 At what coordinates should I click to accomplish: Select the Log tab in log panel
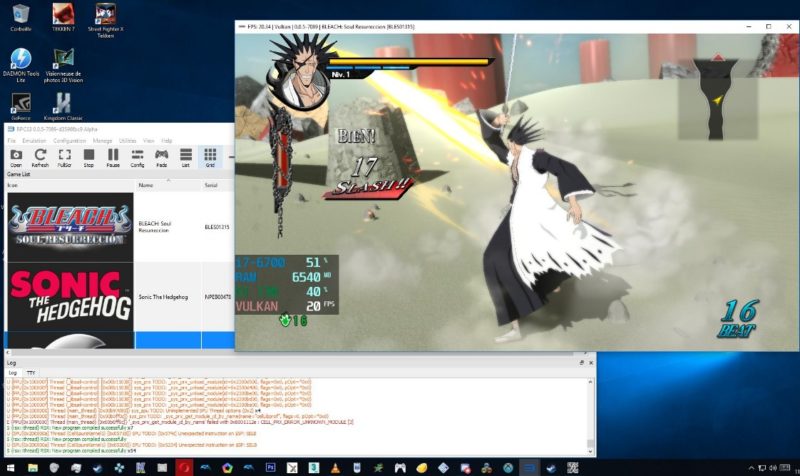pyautogui.click(x=13, y=373)
